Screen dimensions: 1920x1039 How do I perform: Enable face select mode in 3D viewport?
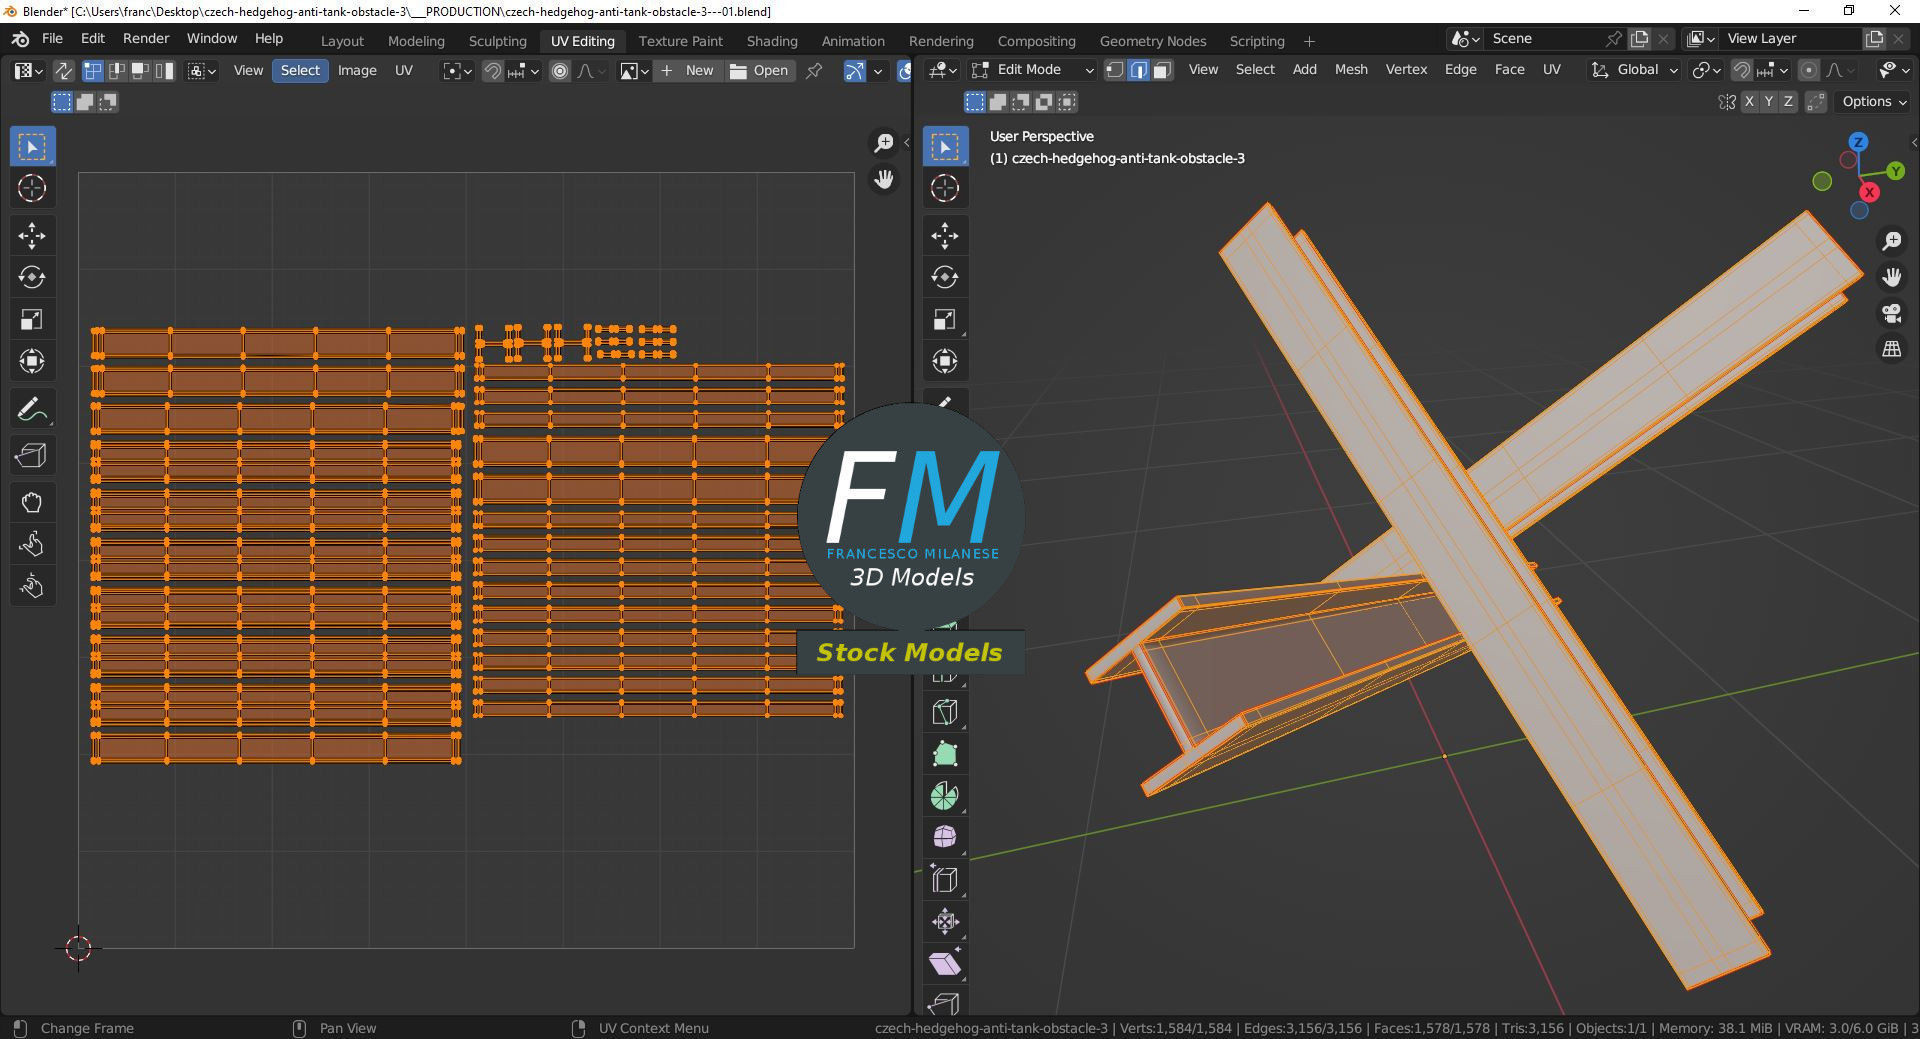pyautogui.click(x=1162, y=70)
